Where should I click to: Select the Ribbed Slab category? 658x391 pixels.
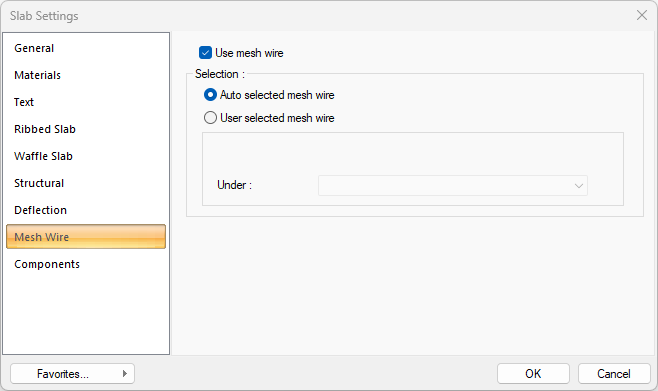pyautogui.click(x=45, y=129)
